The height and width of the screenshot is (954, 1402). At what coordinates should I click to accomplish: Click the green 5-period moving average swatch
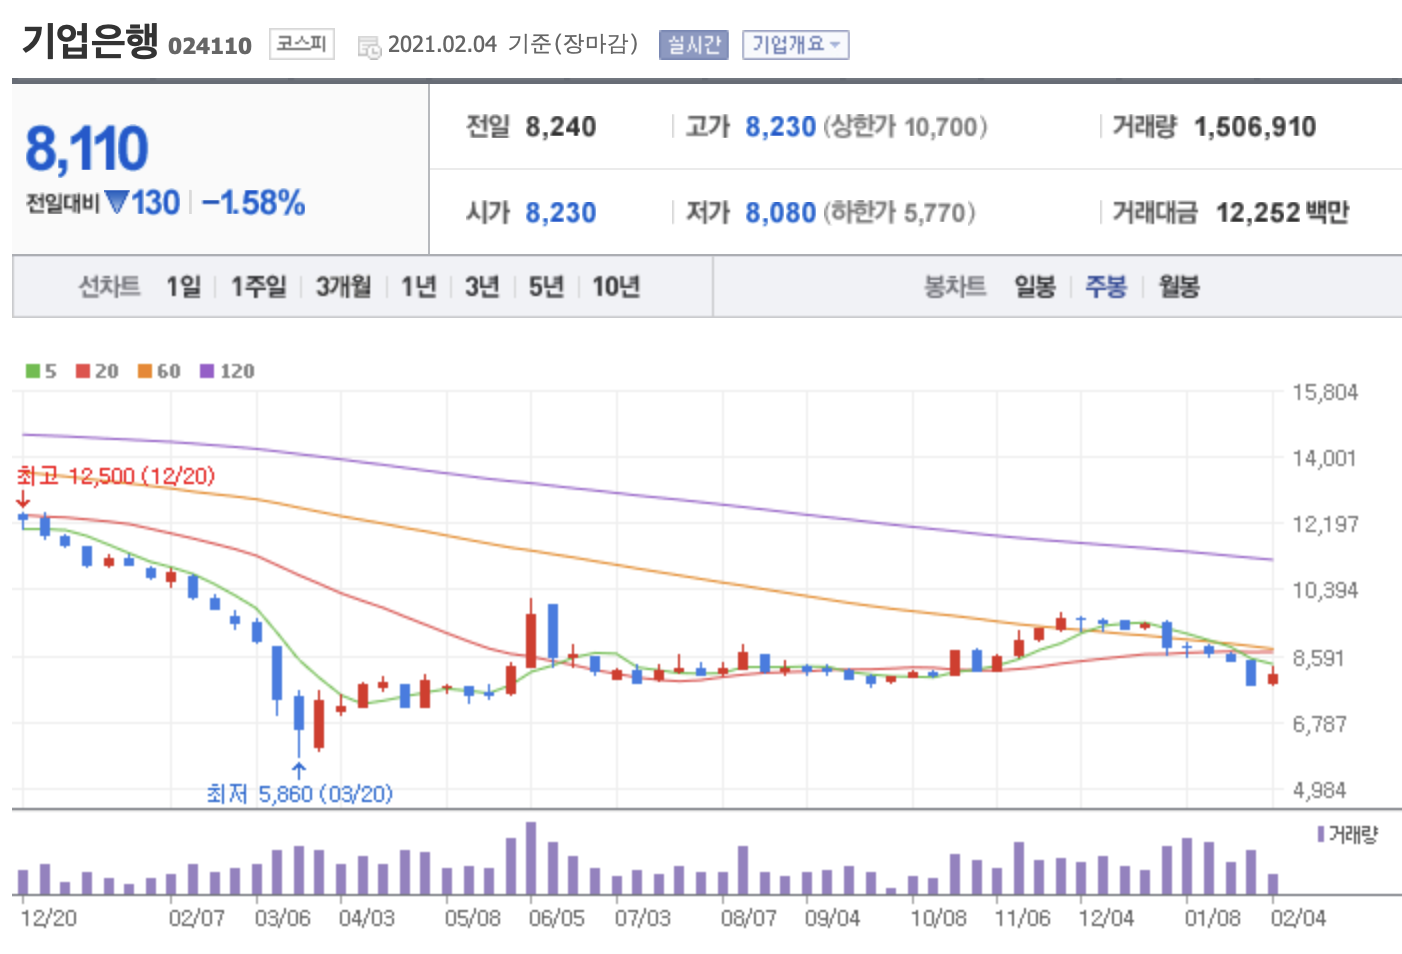[x=33, y=371]
